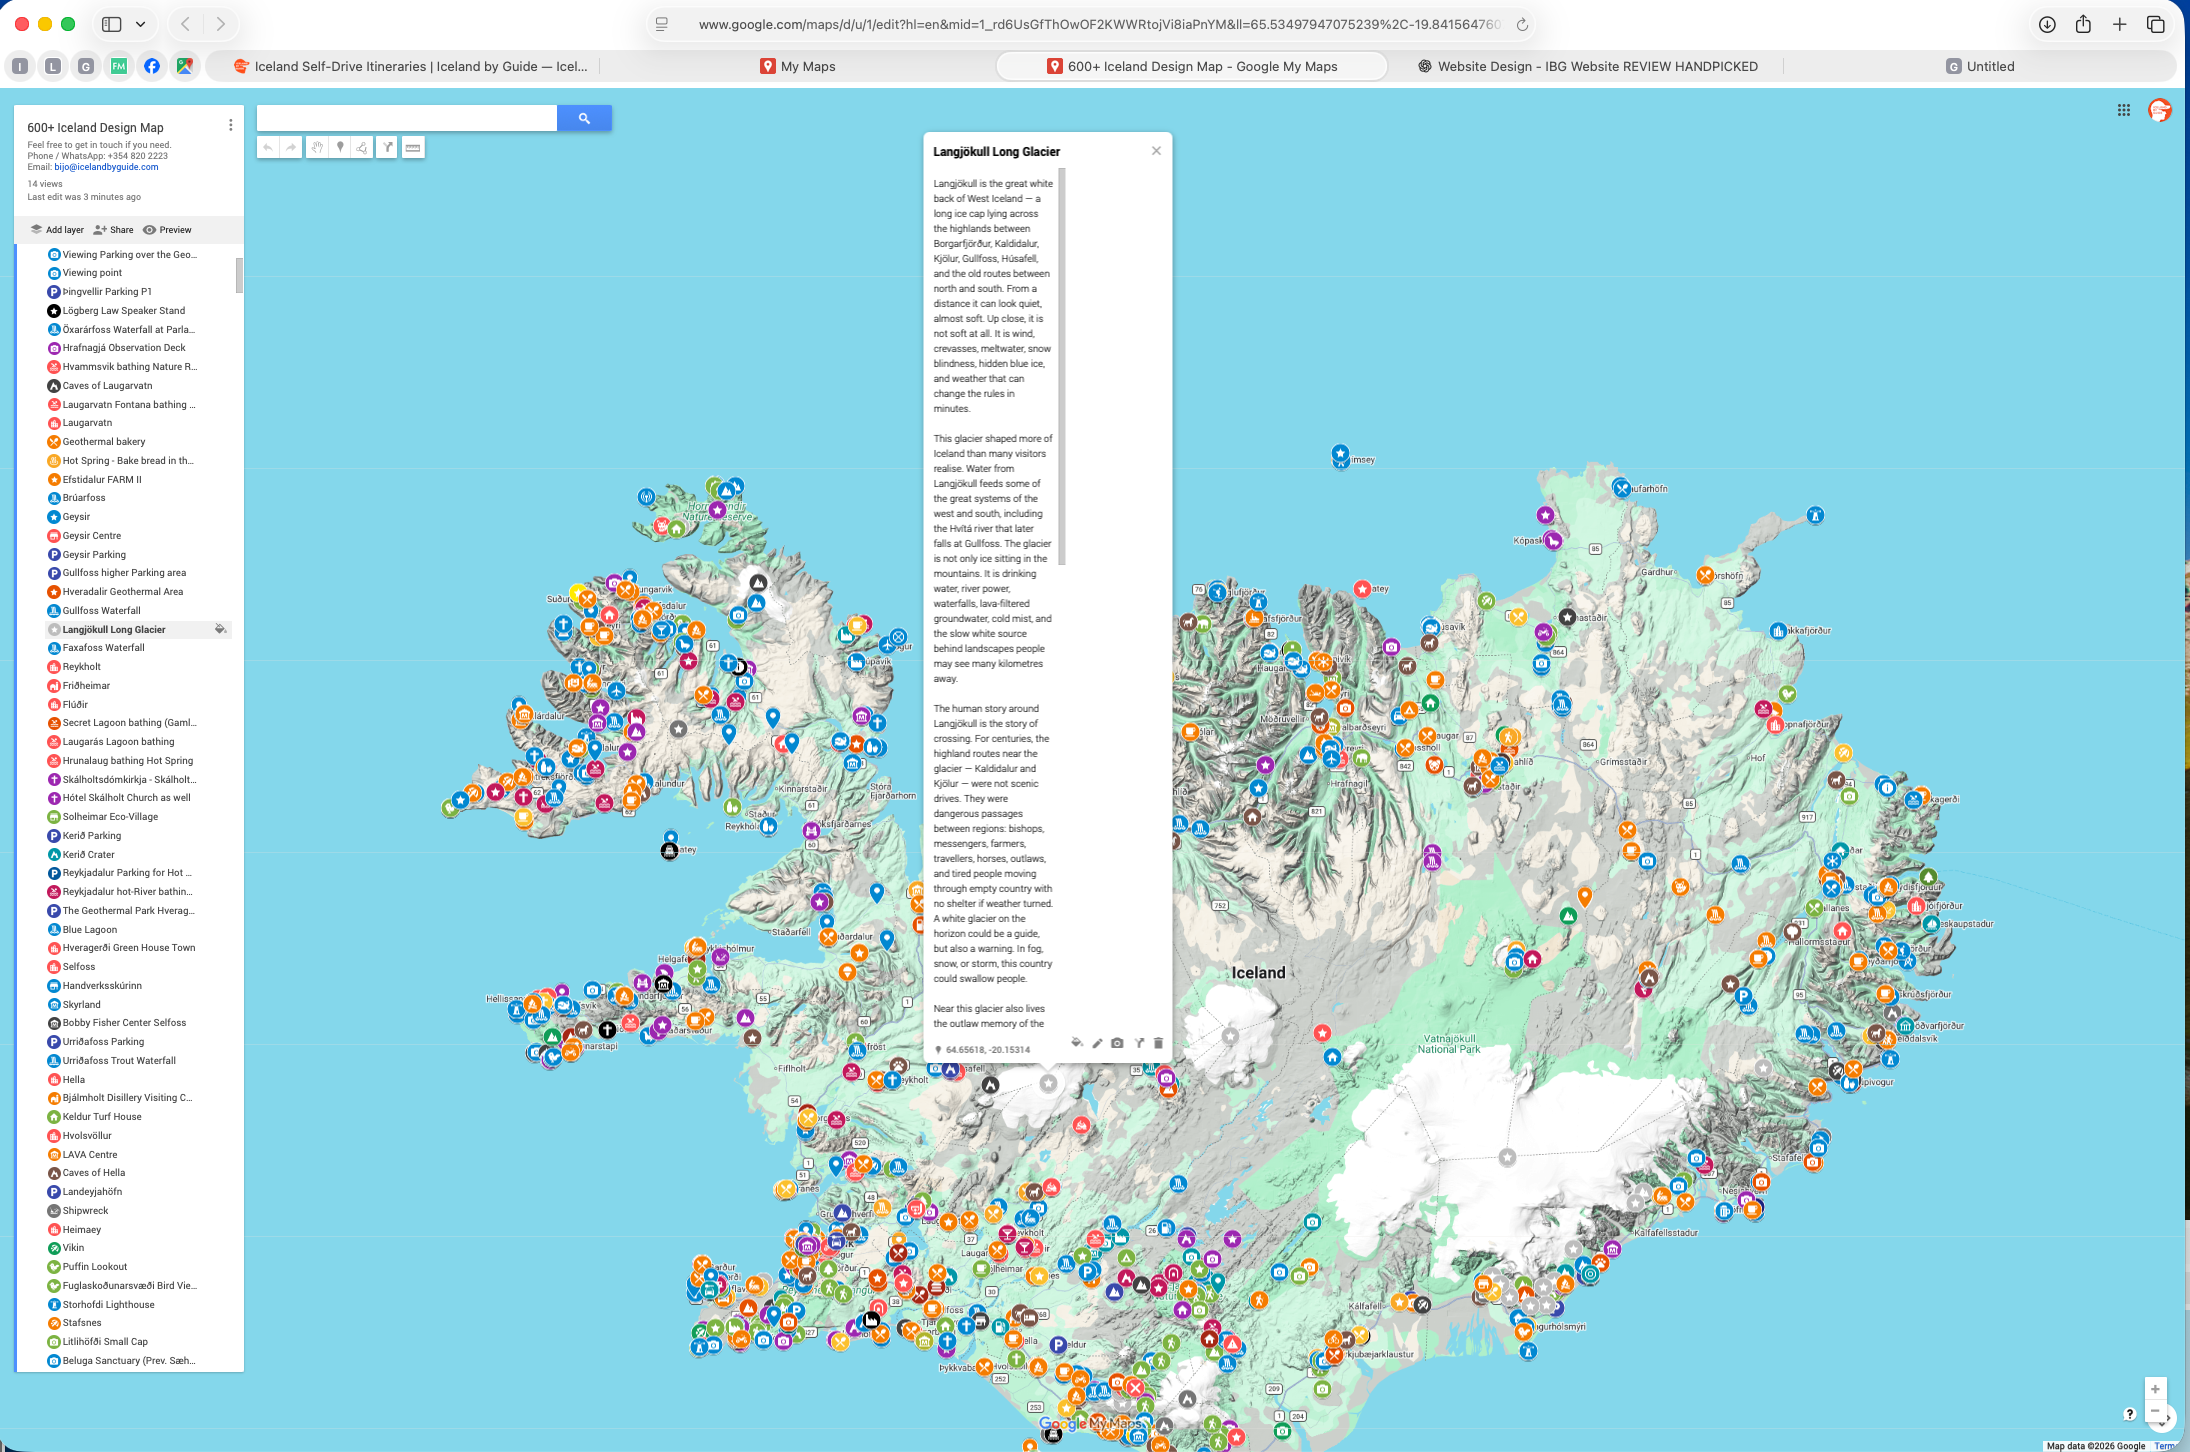Select the hand pan tool
The image size is (2190, 1452).
coord(317,147)
